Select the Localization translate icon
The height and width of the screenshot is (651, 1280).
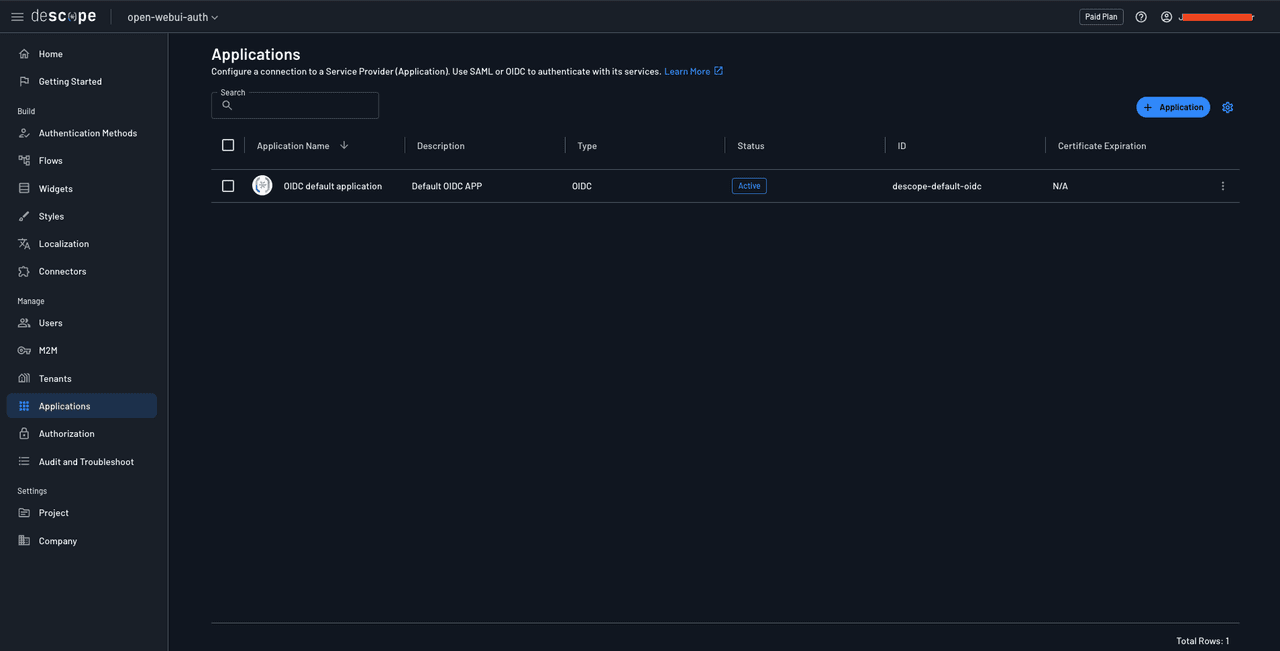click(x=24, y=244)
